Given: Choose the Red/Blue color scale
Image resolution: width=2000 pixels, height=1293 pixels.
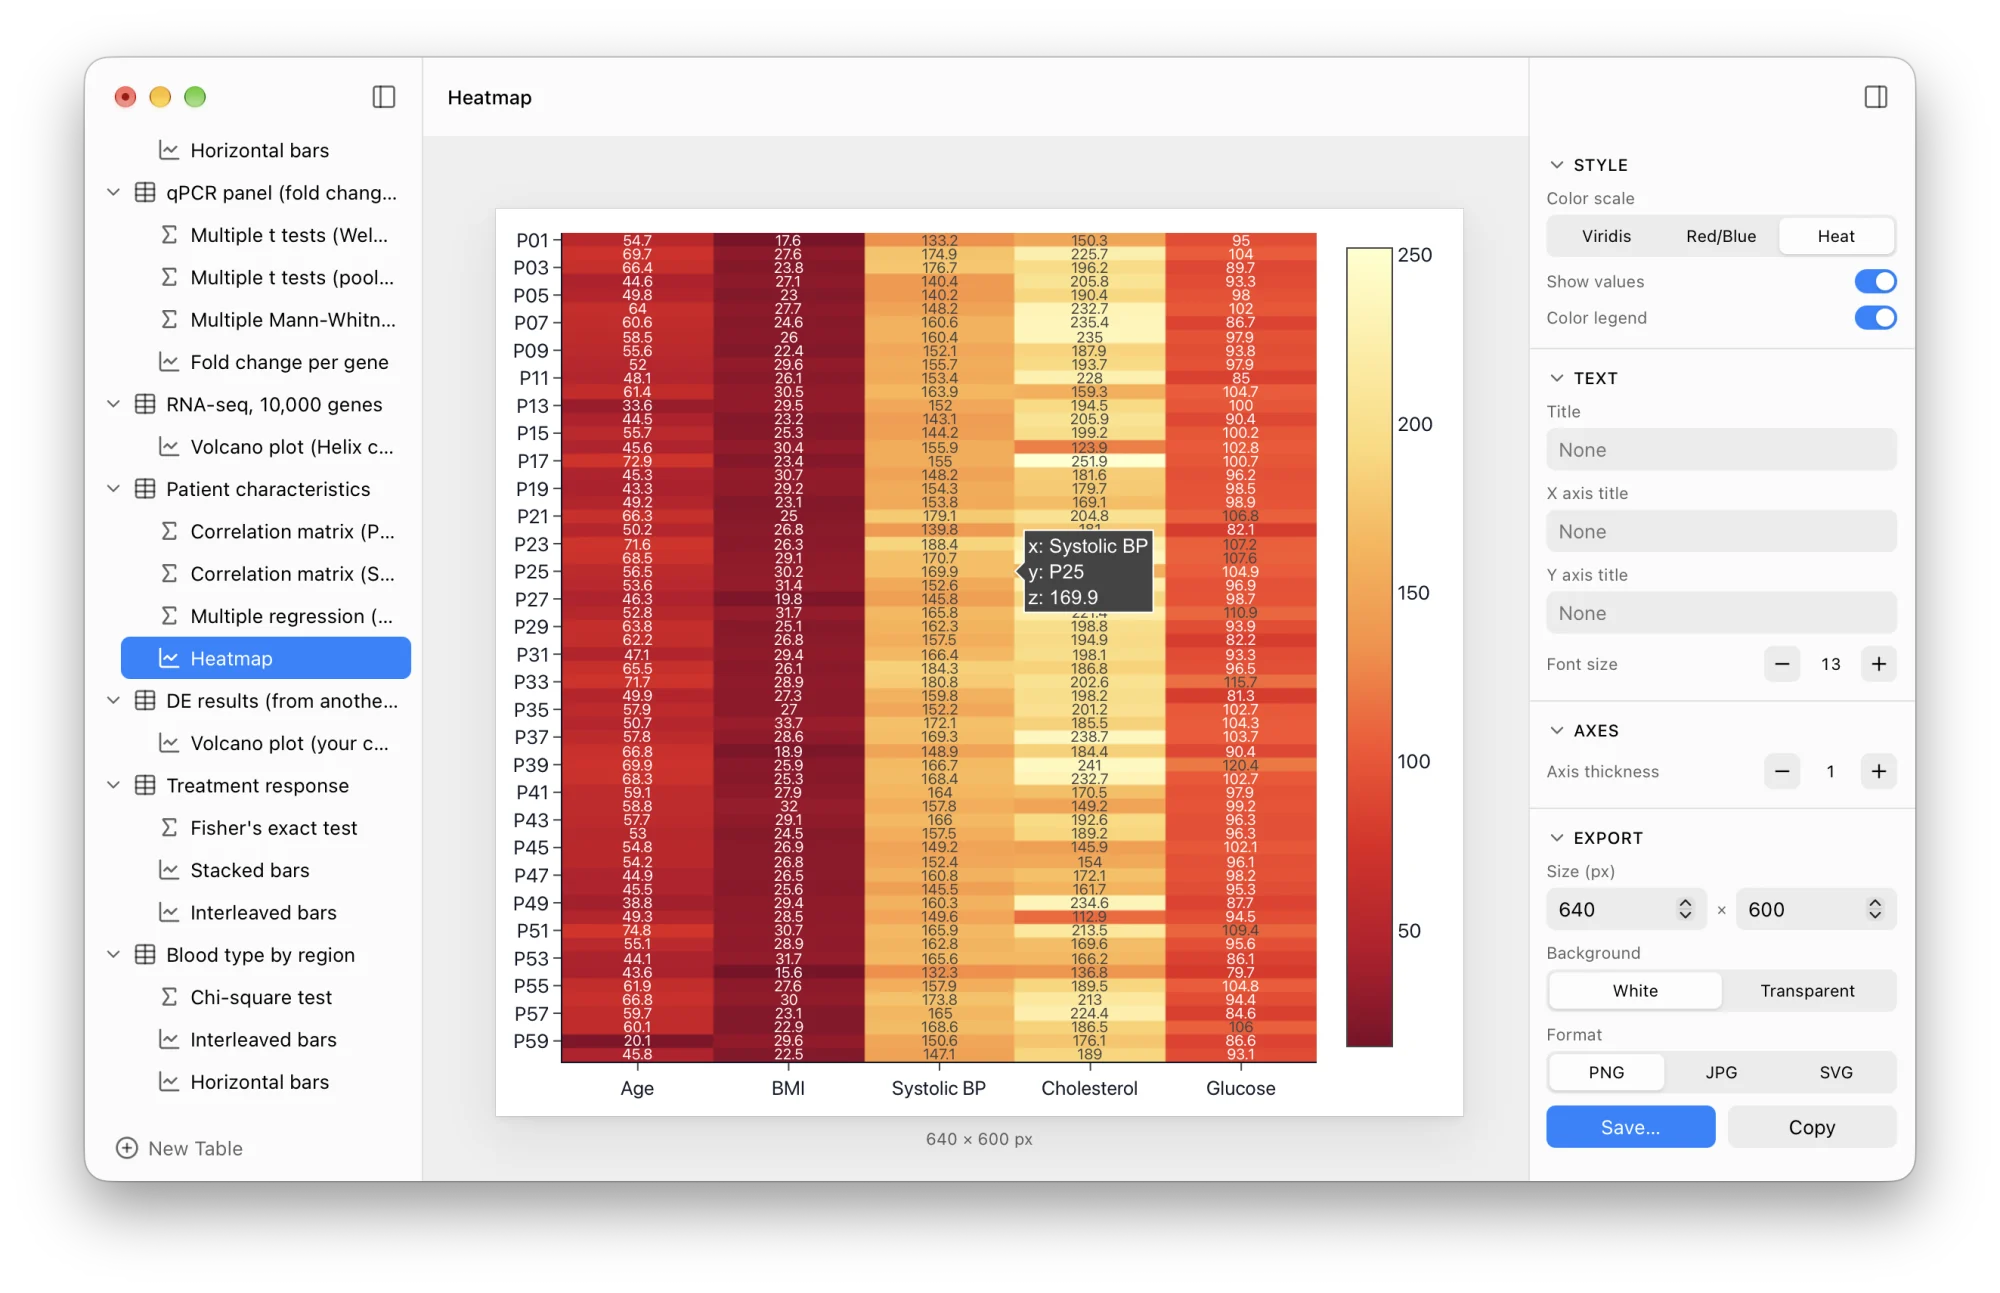Looking at the screenshot, I should tap(1721, 236).
